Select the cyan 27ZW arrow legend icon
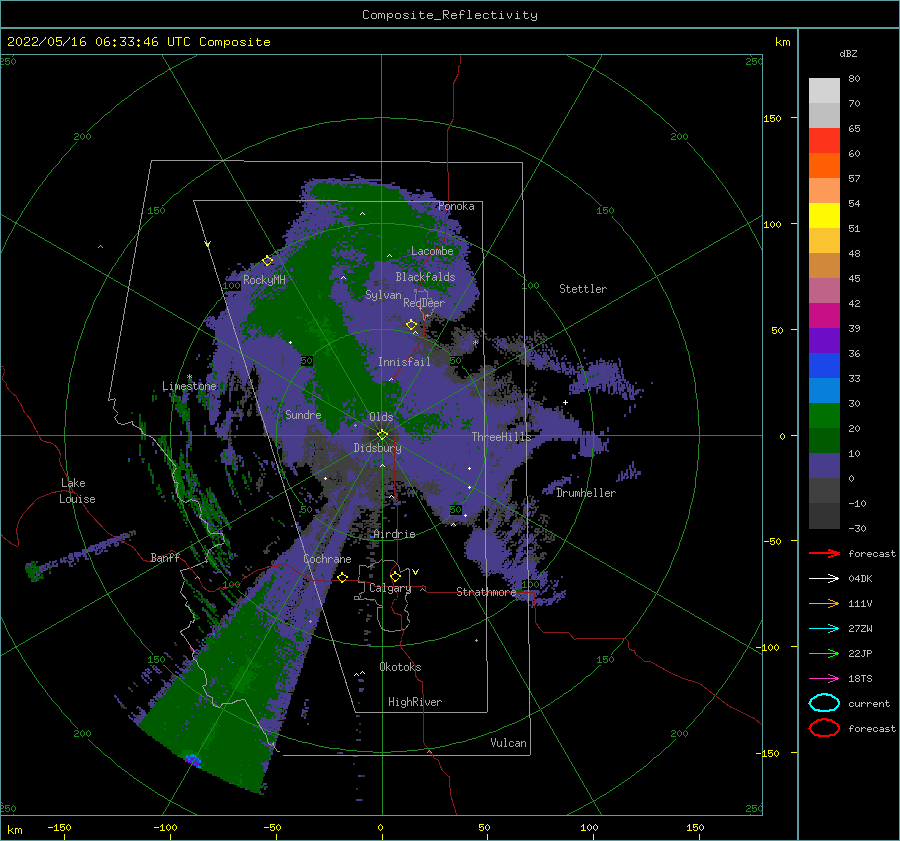Viewport: 900px width, 841px height. (824, 629)
